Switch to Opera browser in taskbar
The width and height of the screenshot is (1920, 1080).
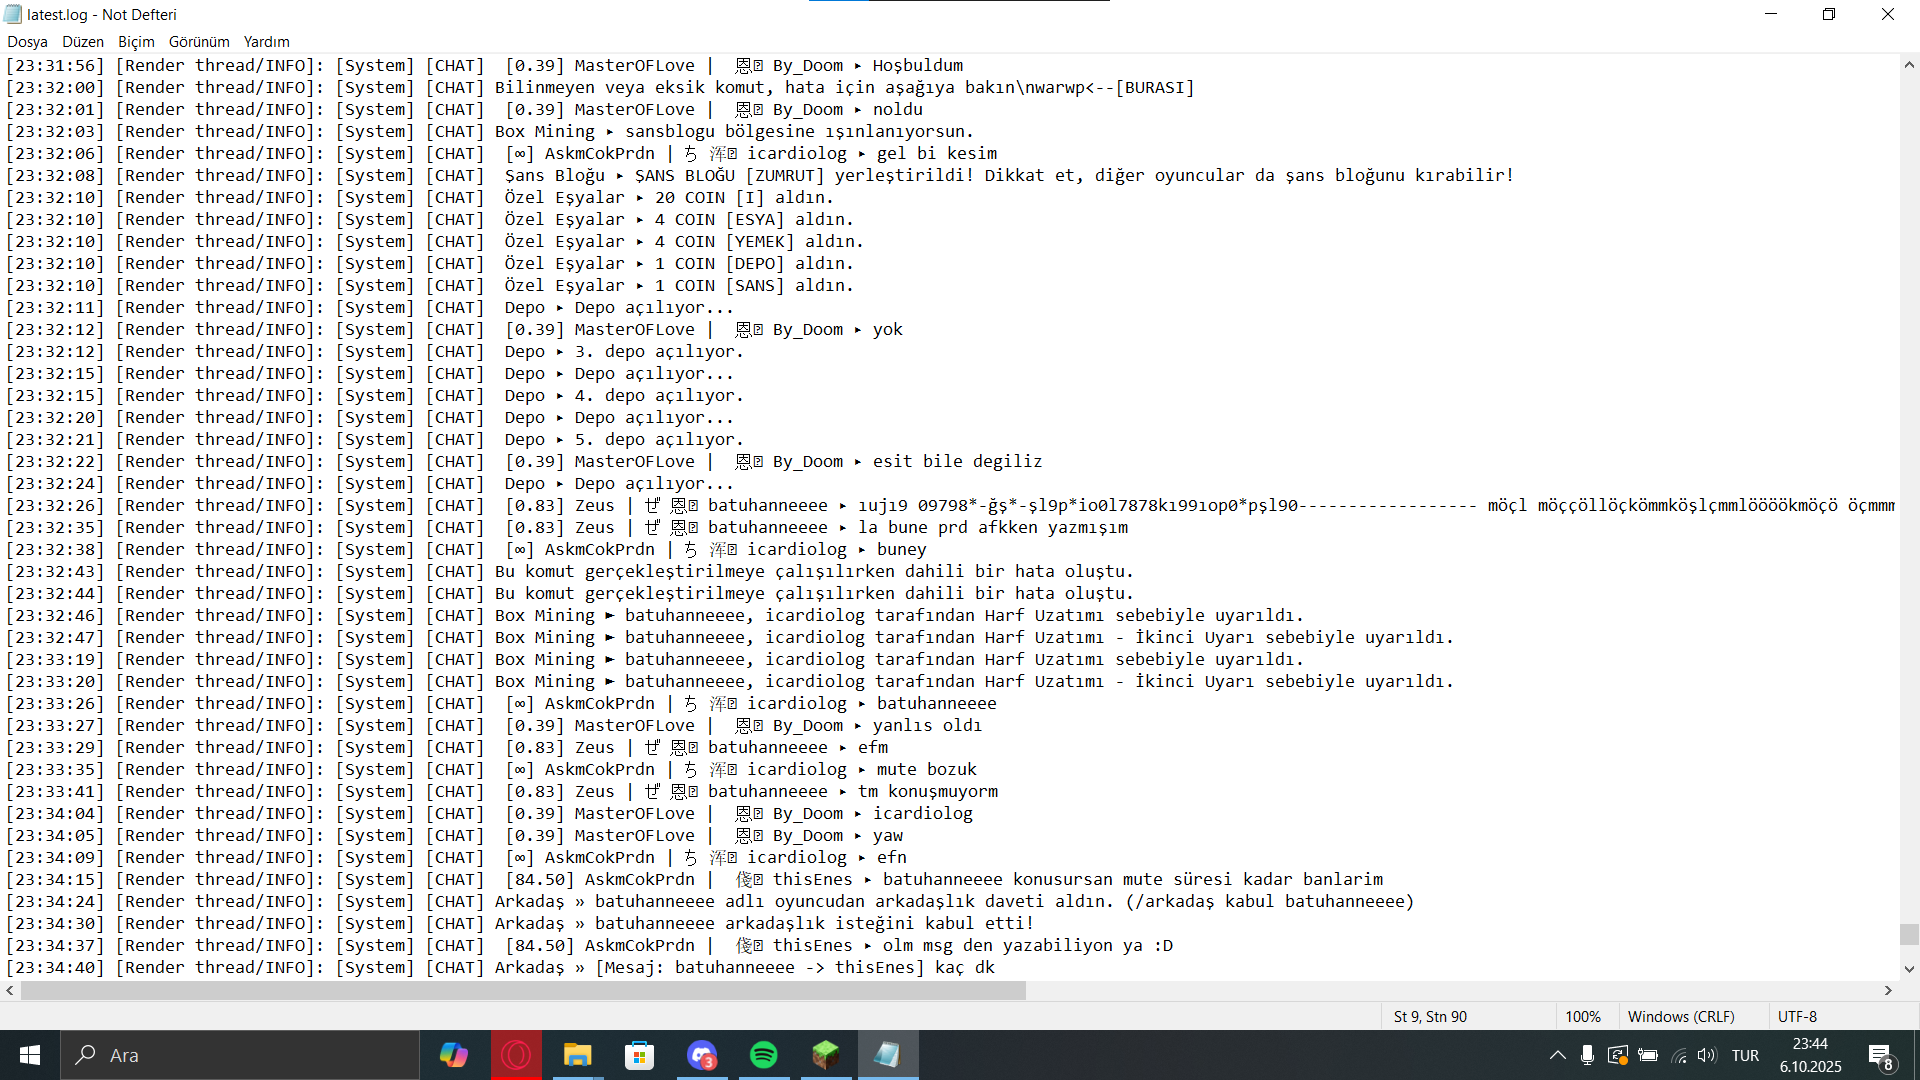pyautogui.click(x=516, y=1055)
